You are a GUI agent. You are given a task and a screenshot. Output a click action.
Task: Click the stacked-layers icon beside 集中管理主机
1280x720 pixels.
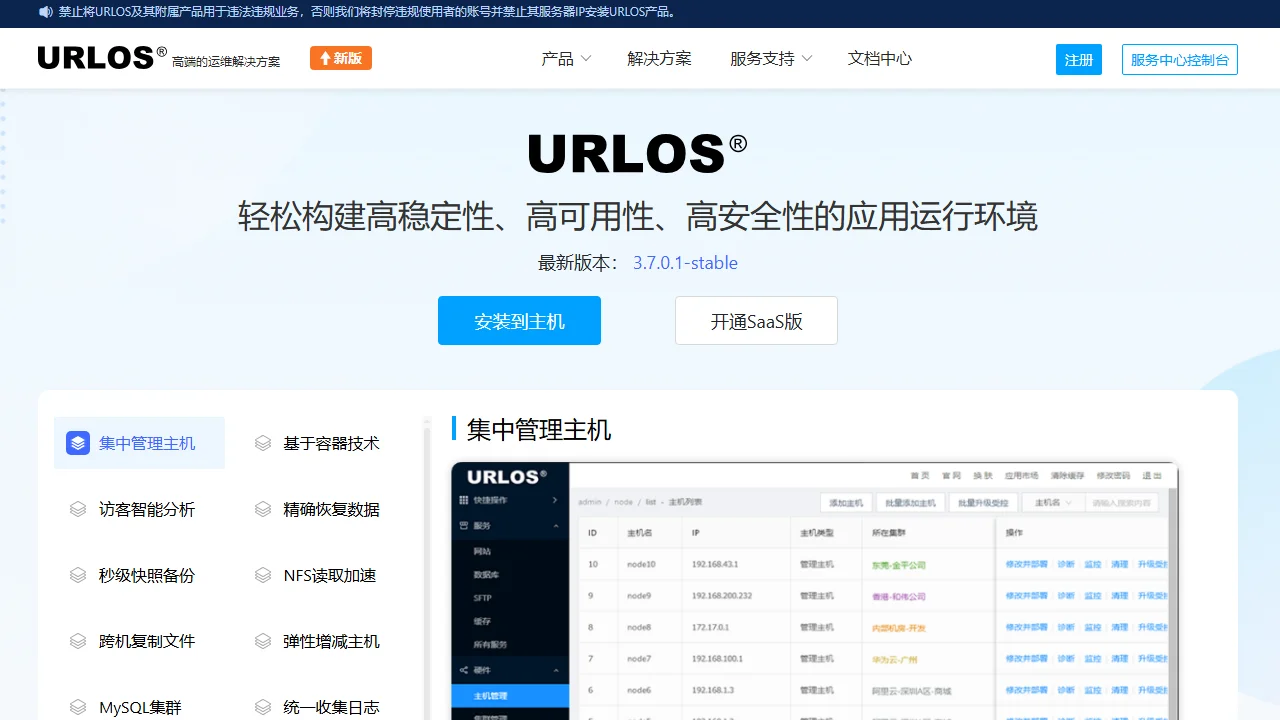tap(78, 443)
